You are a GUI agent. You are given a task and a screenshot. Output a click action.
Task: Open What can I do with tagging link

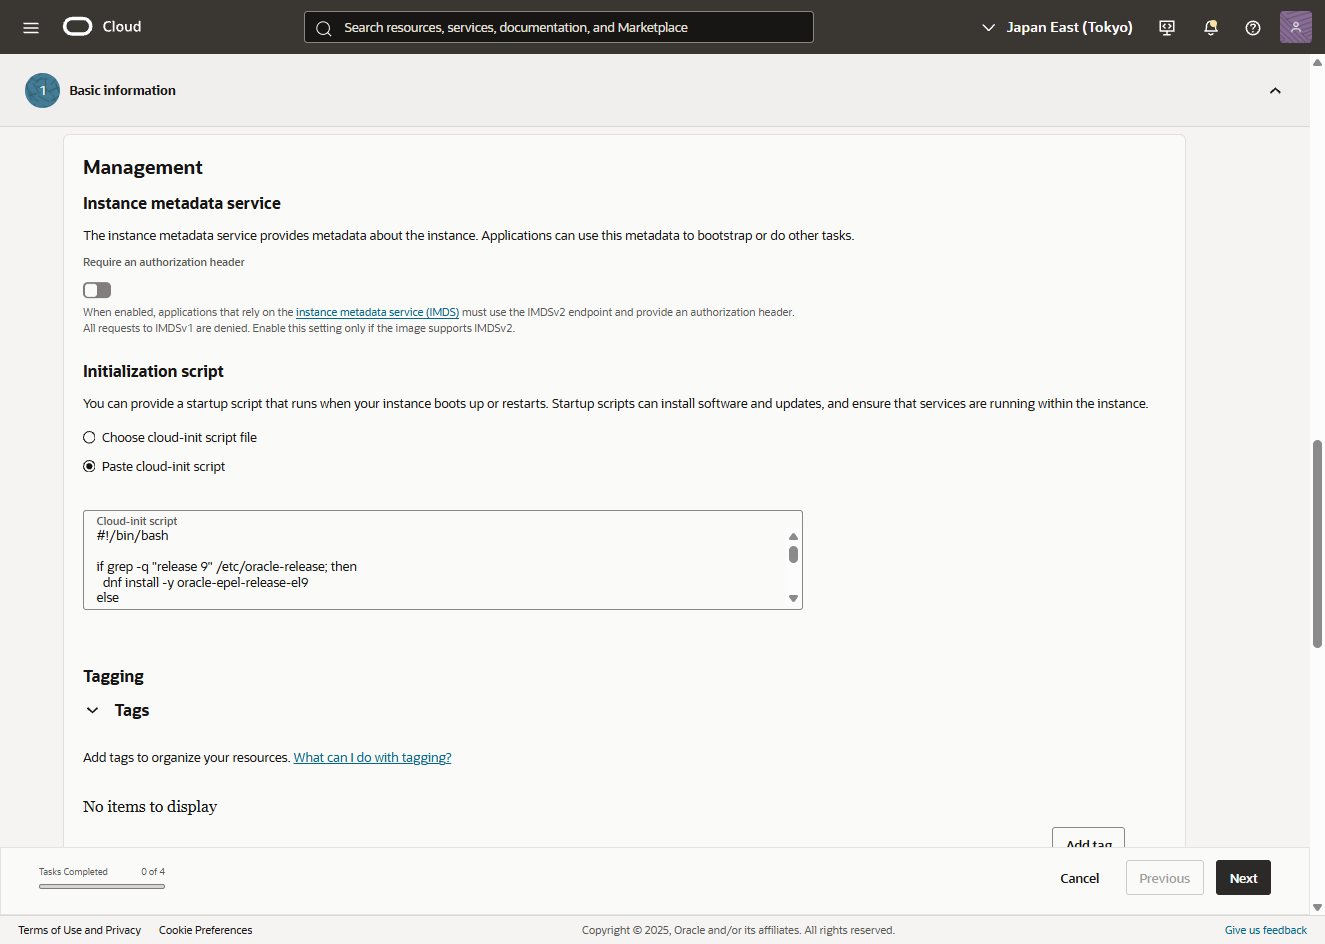(x=372, y=757)
